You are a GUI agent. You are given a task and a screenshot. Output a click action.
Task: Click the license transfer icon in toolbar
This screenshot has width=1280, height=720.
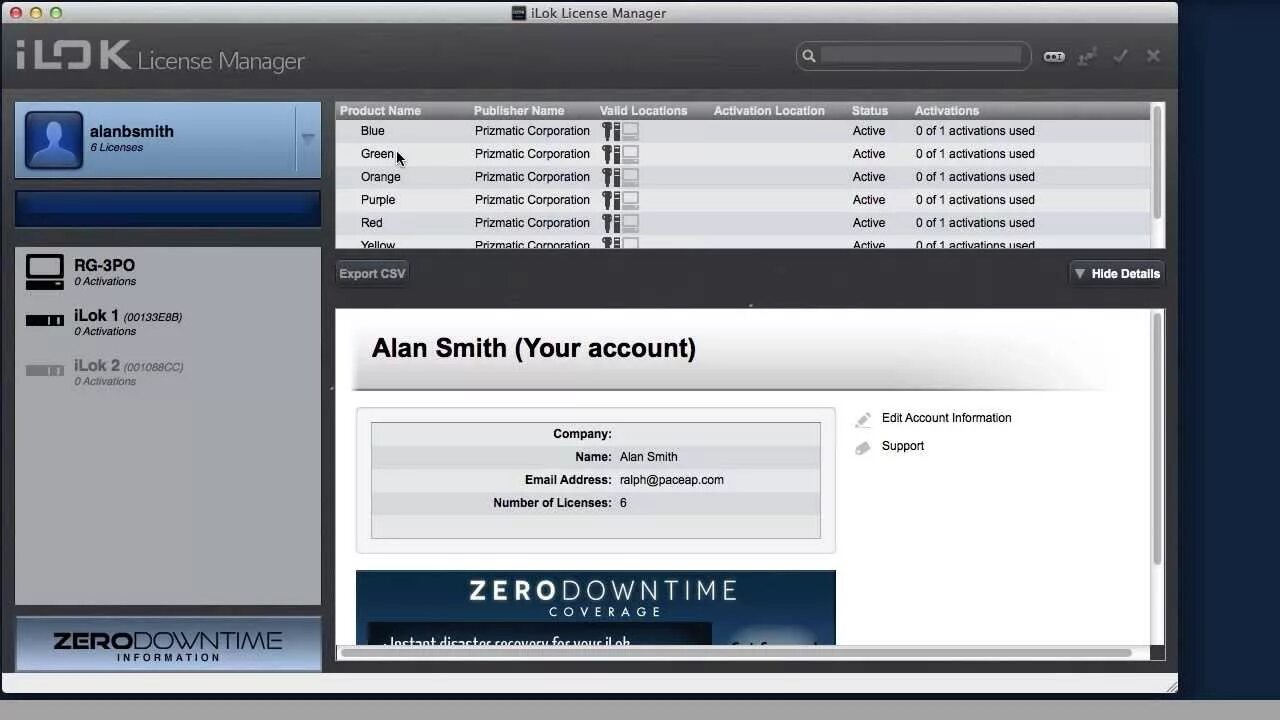(1087, 57)
